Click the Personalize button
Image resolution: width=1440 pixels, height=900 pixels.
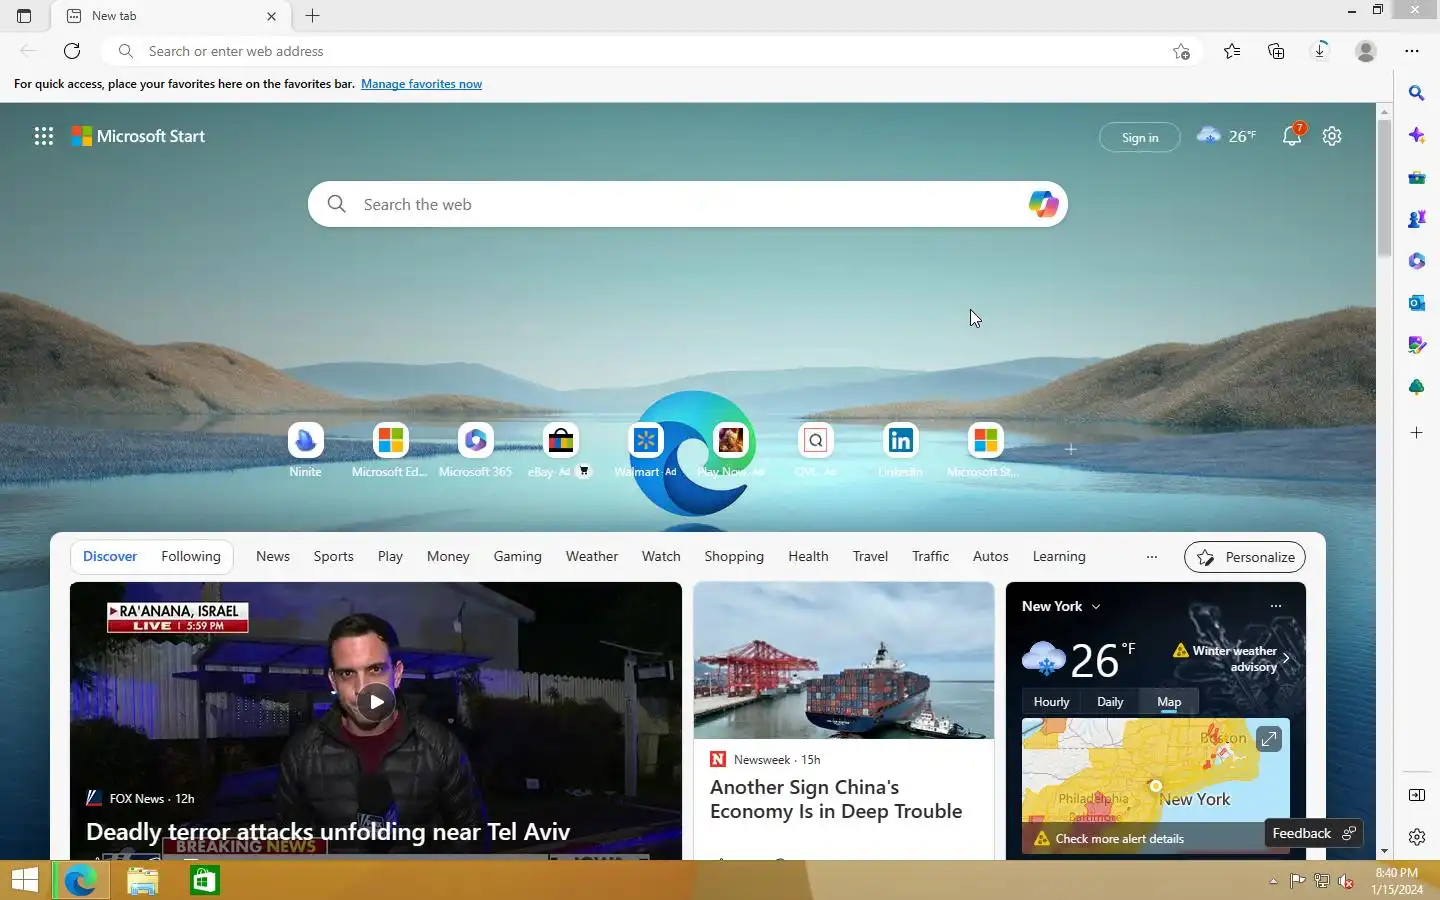point(1245,557)
